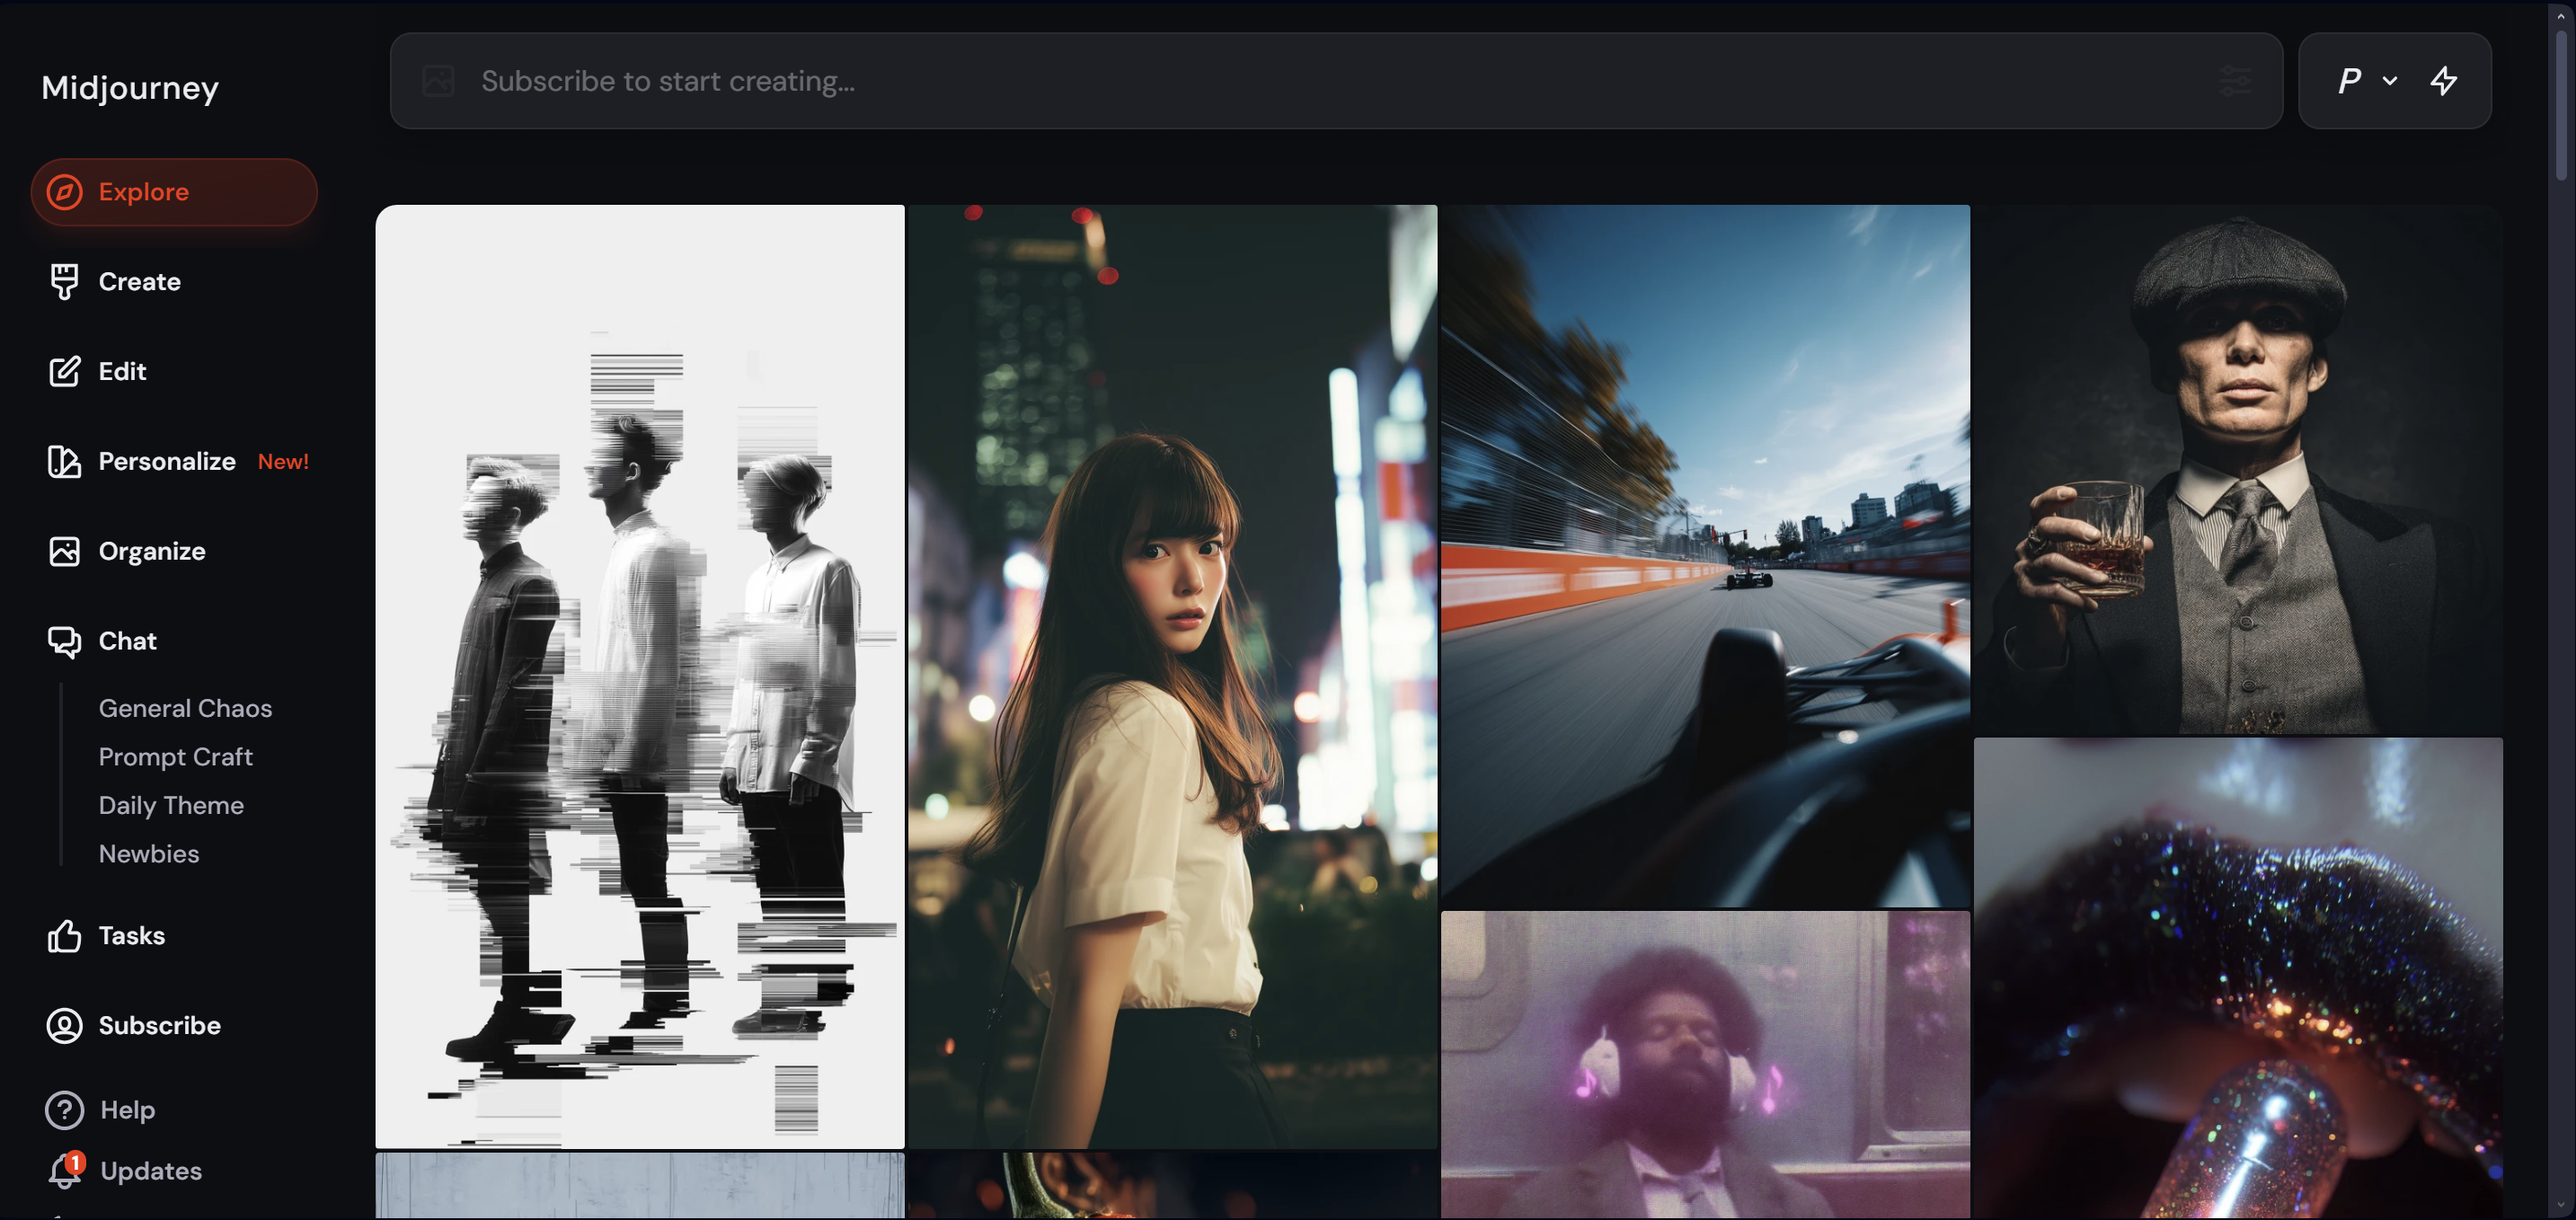Open the woman in night city image

pyautogui.click(x=1172, y=677)
